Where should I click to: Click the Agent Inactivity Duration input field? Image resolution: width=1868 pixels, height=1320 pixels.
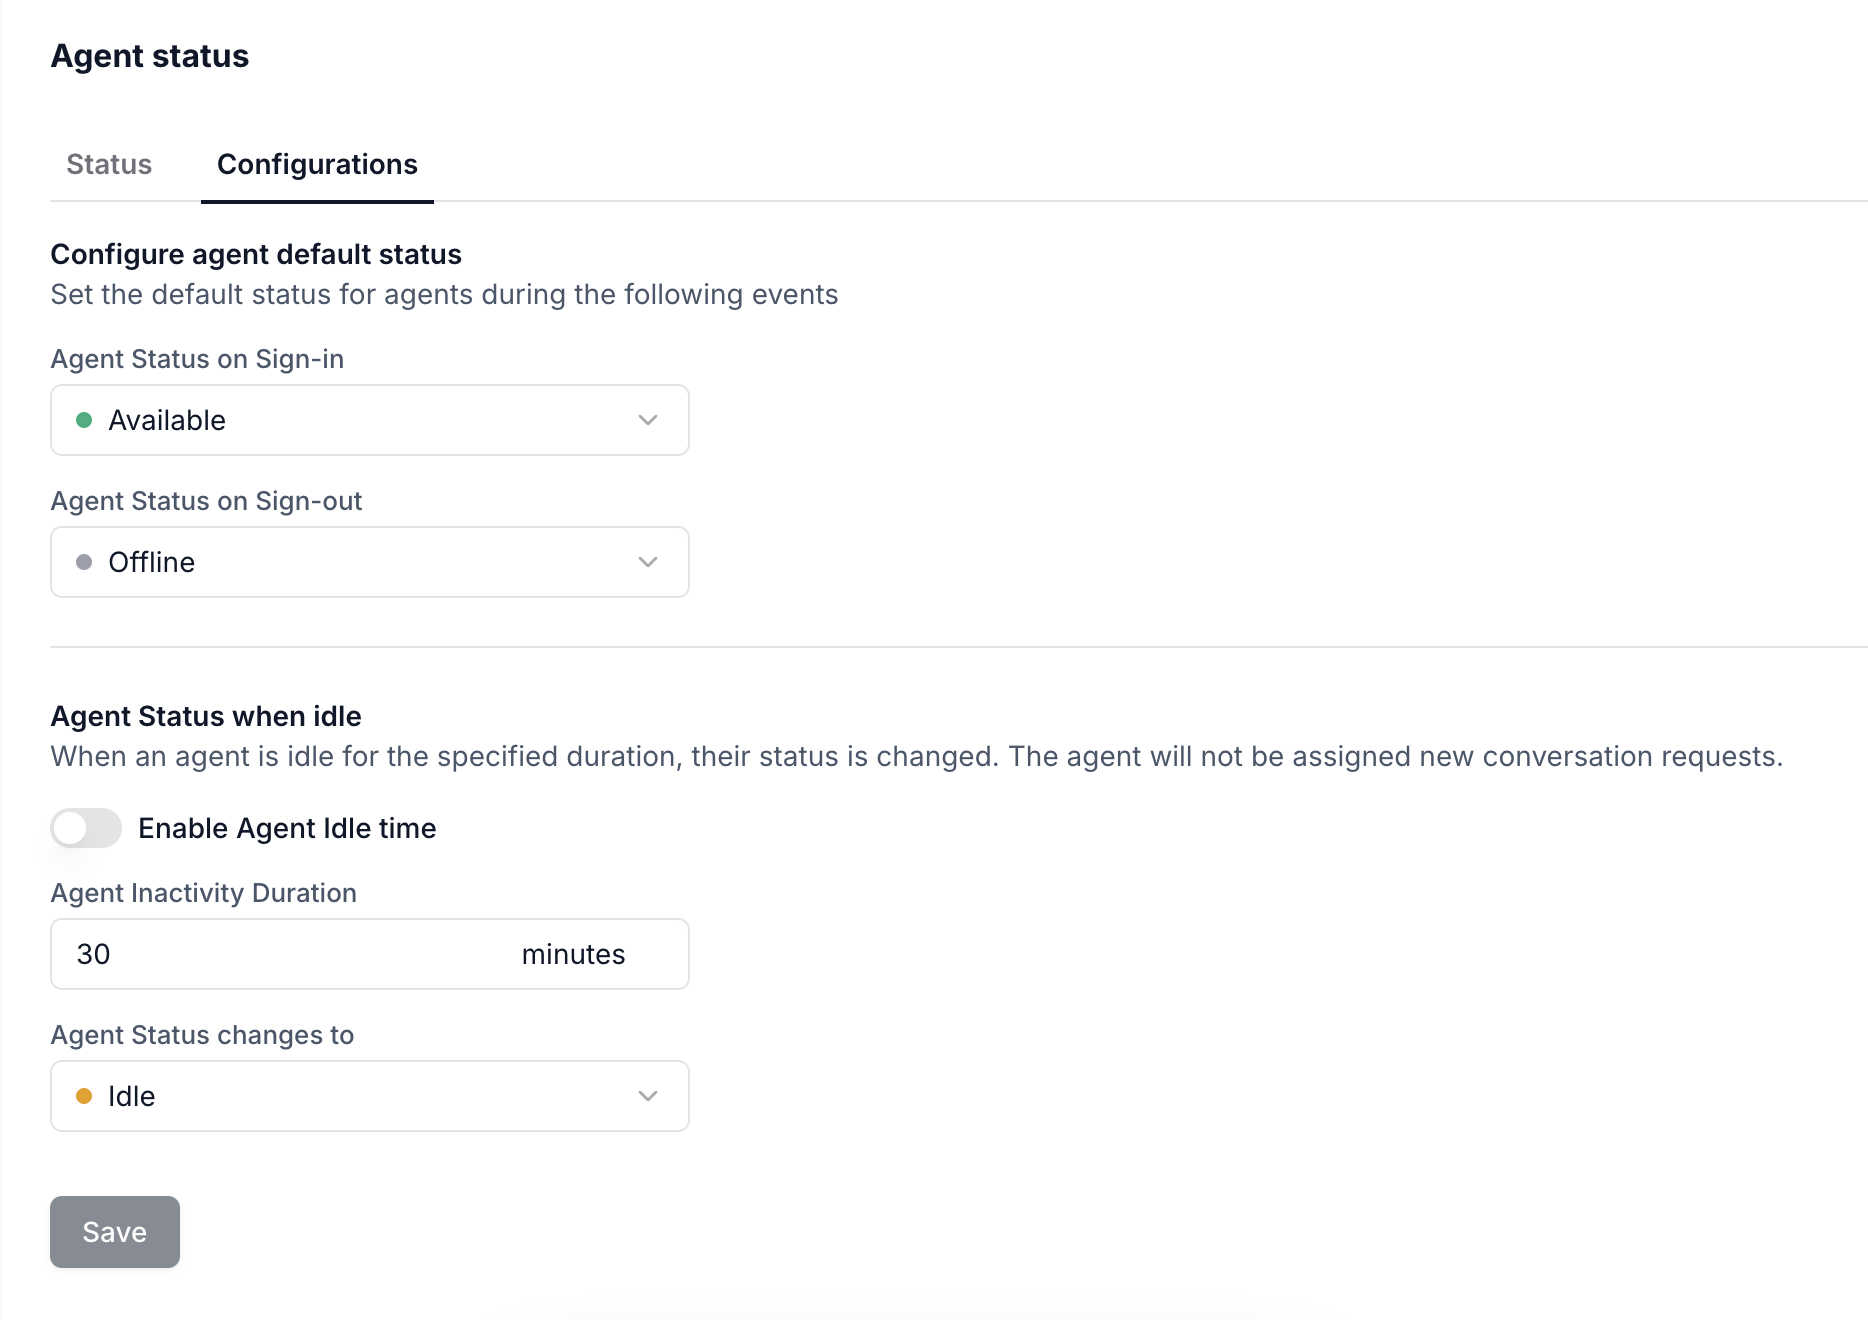coord(370,954)
